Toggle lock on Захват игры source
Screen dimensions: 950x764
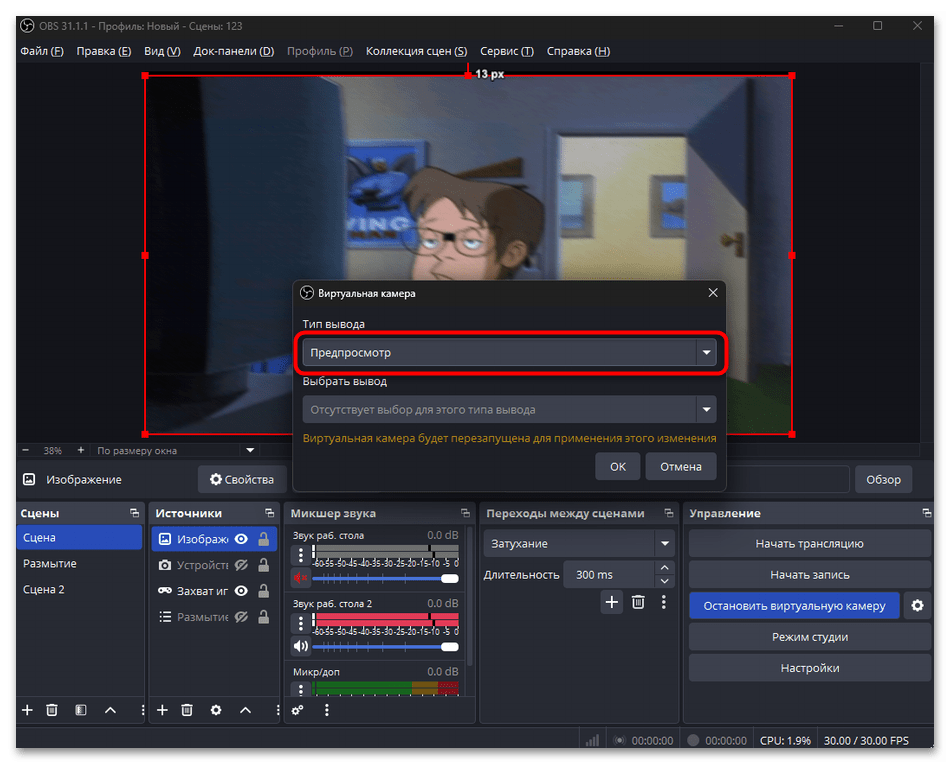pos(264,591)
